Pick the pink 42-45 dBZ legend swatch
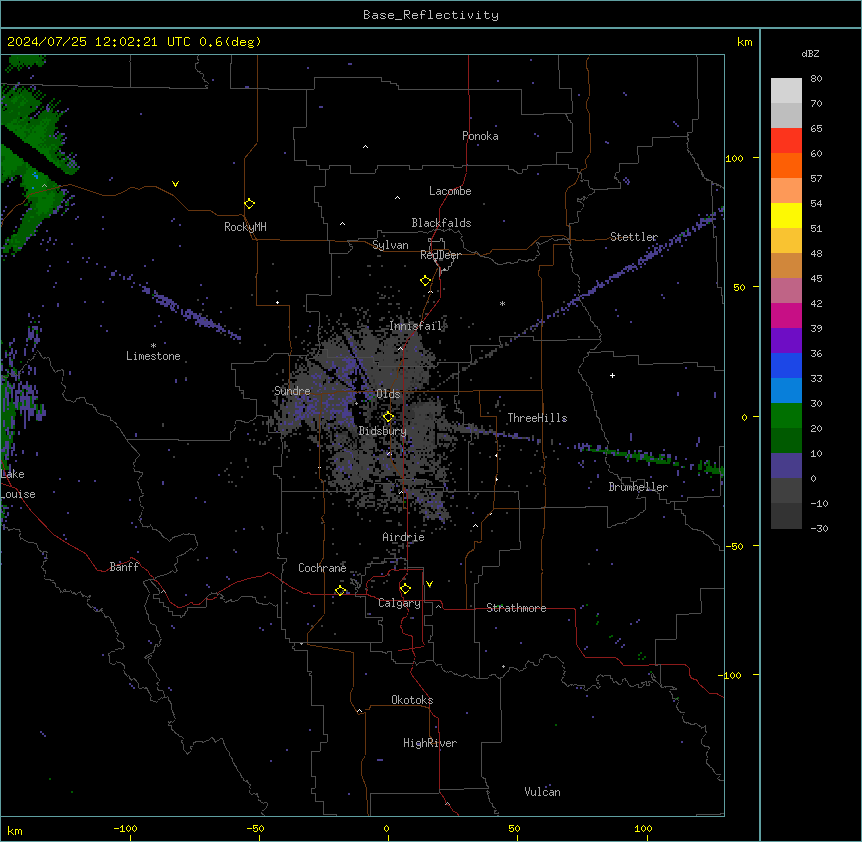862x842 pixels. click(786, 290)
